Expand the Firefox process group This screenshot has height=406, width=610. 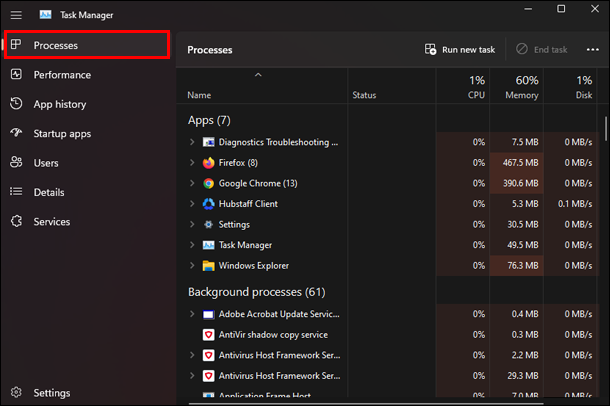click(x=192, y=163)
